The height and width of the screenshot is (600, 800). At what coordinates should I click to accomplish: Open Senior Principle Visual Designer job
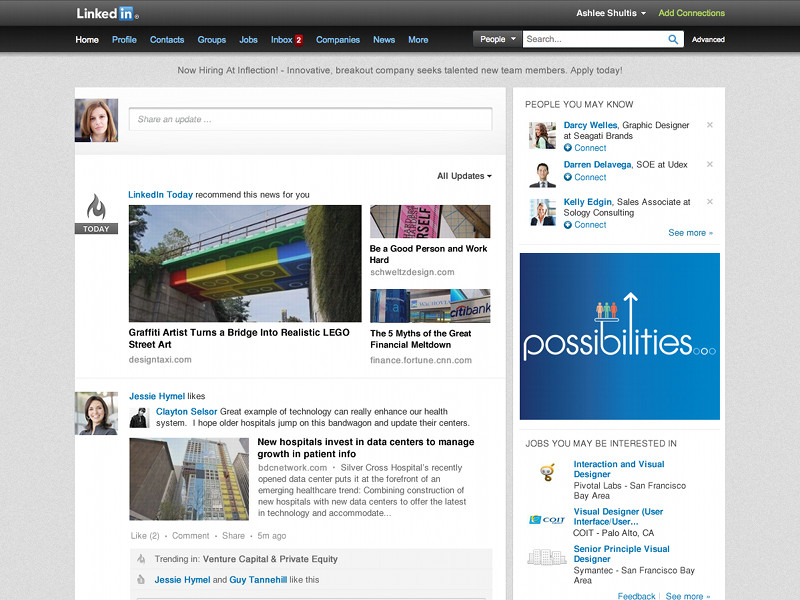(621, 554)
